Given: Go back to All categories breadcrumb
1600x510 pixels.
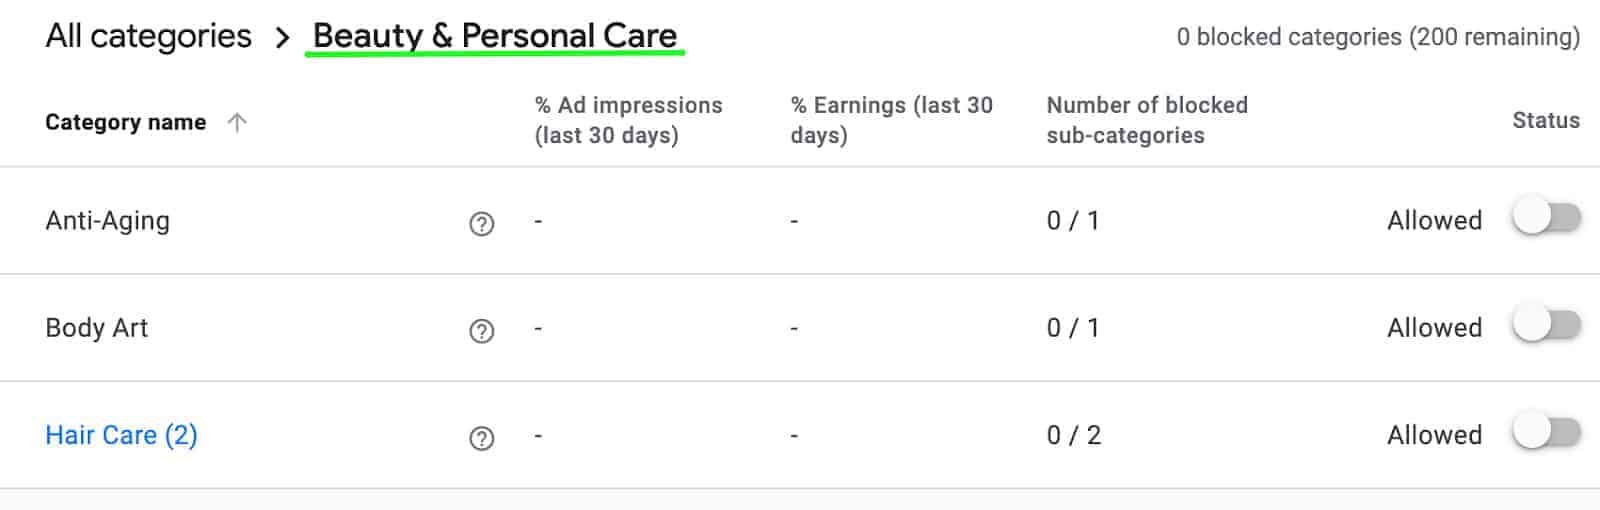Looking at the screenshot, I should click(x=148, y=37).
